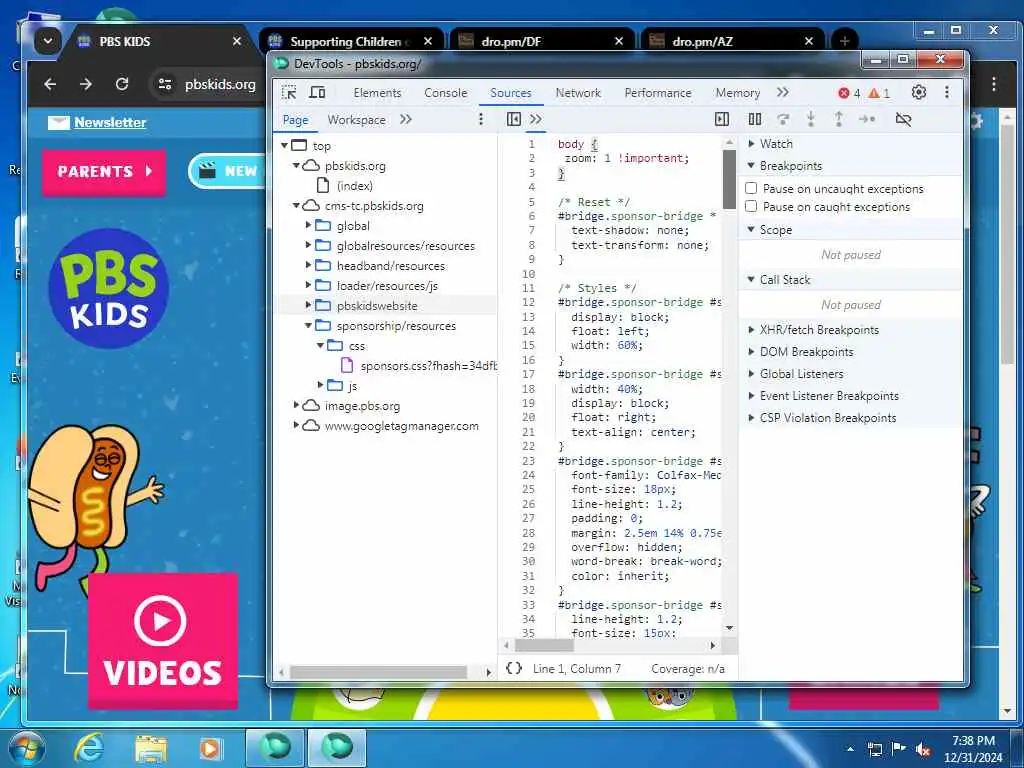Expand the image.pbs.org domain
Image resolution: width=1024 pixels, height=768 pixels.
pos(296,405)
